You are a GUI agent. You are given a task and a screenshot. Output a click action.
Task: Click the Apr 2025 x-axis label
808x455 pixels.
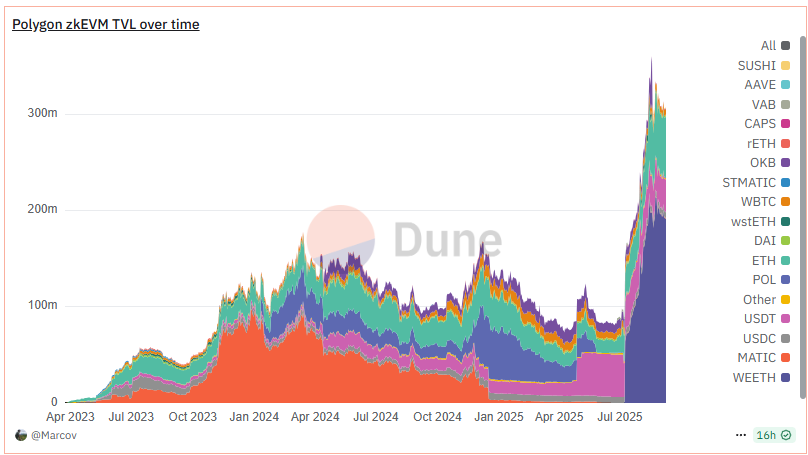coord(559,416)
